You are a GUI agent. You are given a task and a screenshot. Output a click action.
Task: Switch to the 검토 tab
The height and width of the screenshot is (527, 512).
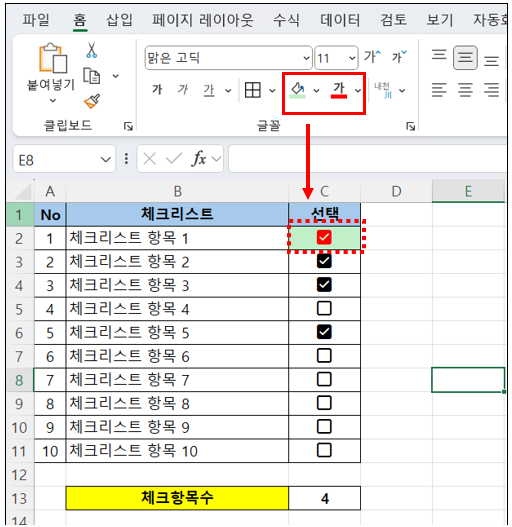pyautogui.click(x=393, y=20)
